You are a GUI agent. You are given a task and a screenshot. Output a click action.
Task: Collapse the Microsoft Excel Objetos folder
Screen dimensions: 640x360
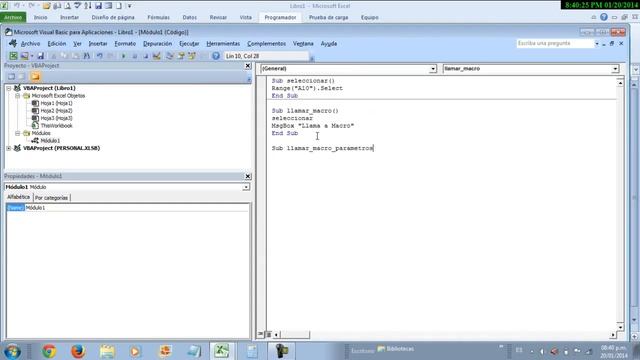[18, 96]
